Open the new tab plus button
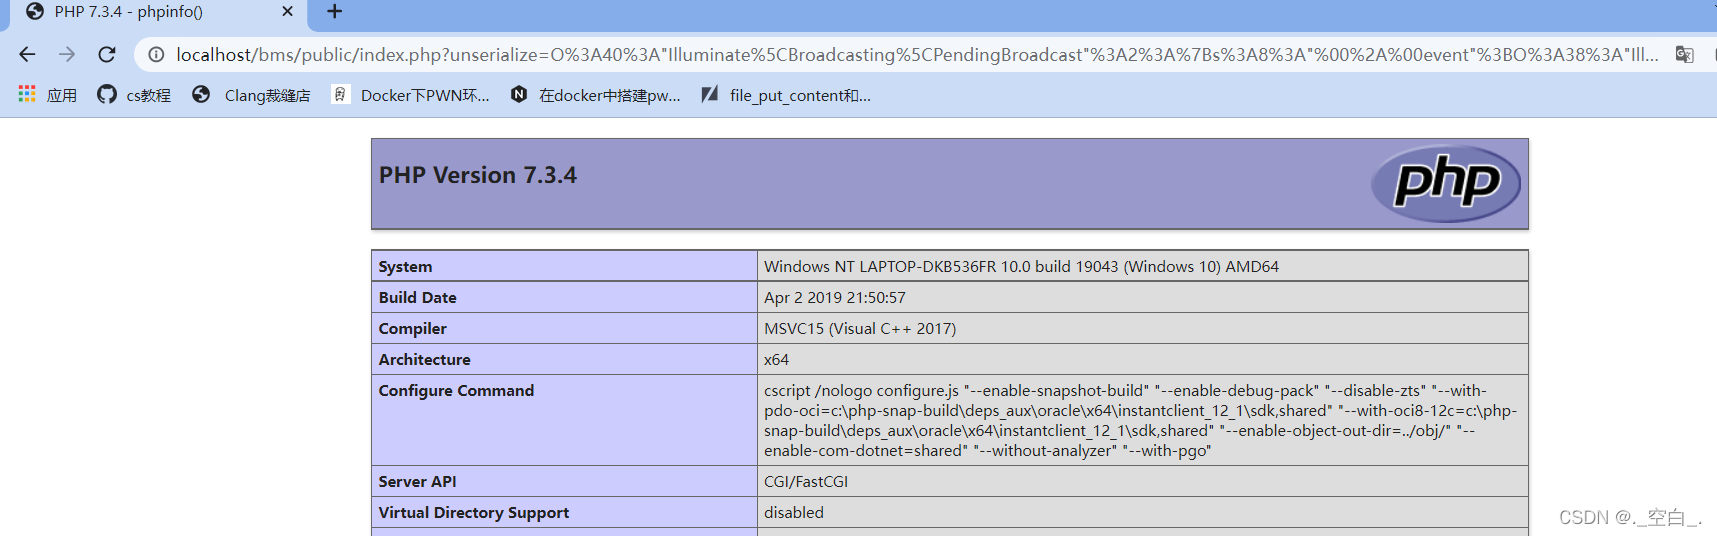Image resolution: width=1717 pixels, height=536 pixels. [335, 12]
